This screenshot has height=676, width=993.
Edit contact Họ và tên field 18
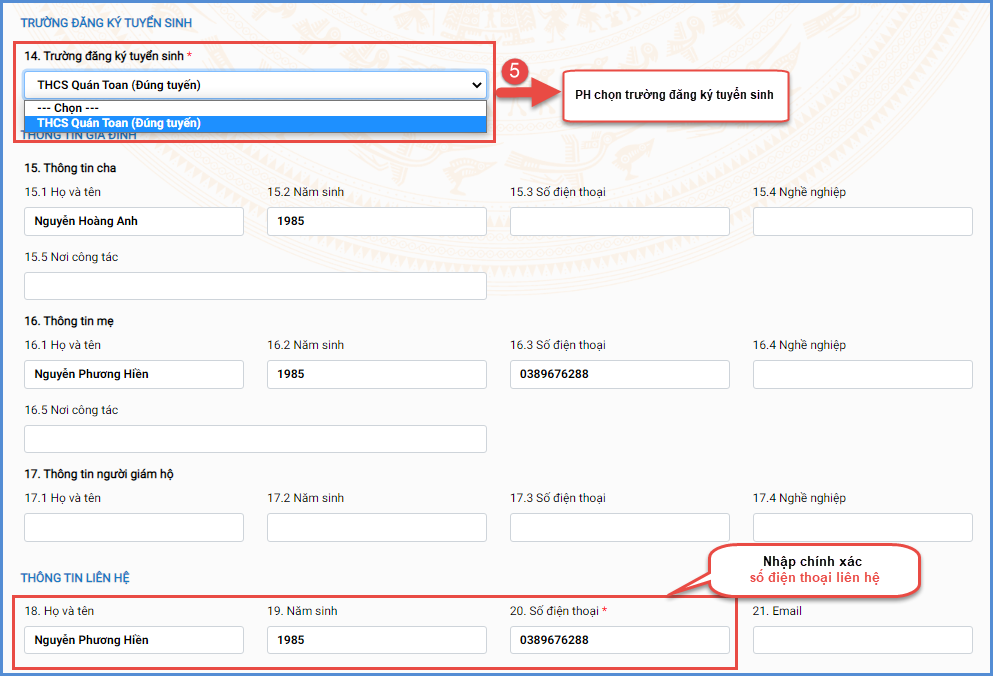134,640
